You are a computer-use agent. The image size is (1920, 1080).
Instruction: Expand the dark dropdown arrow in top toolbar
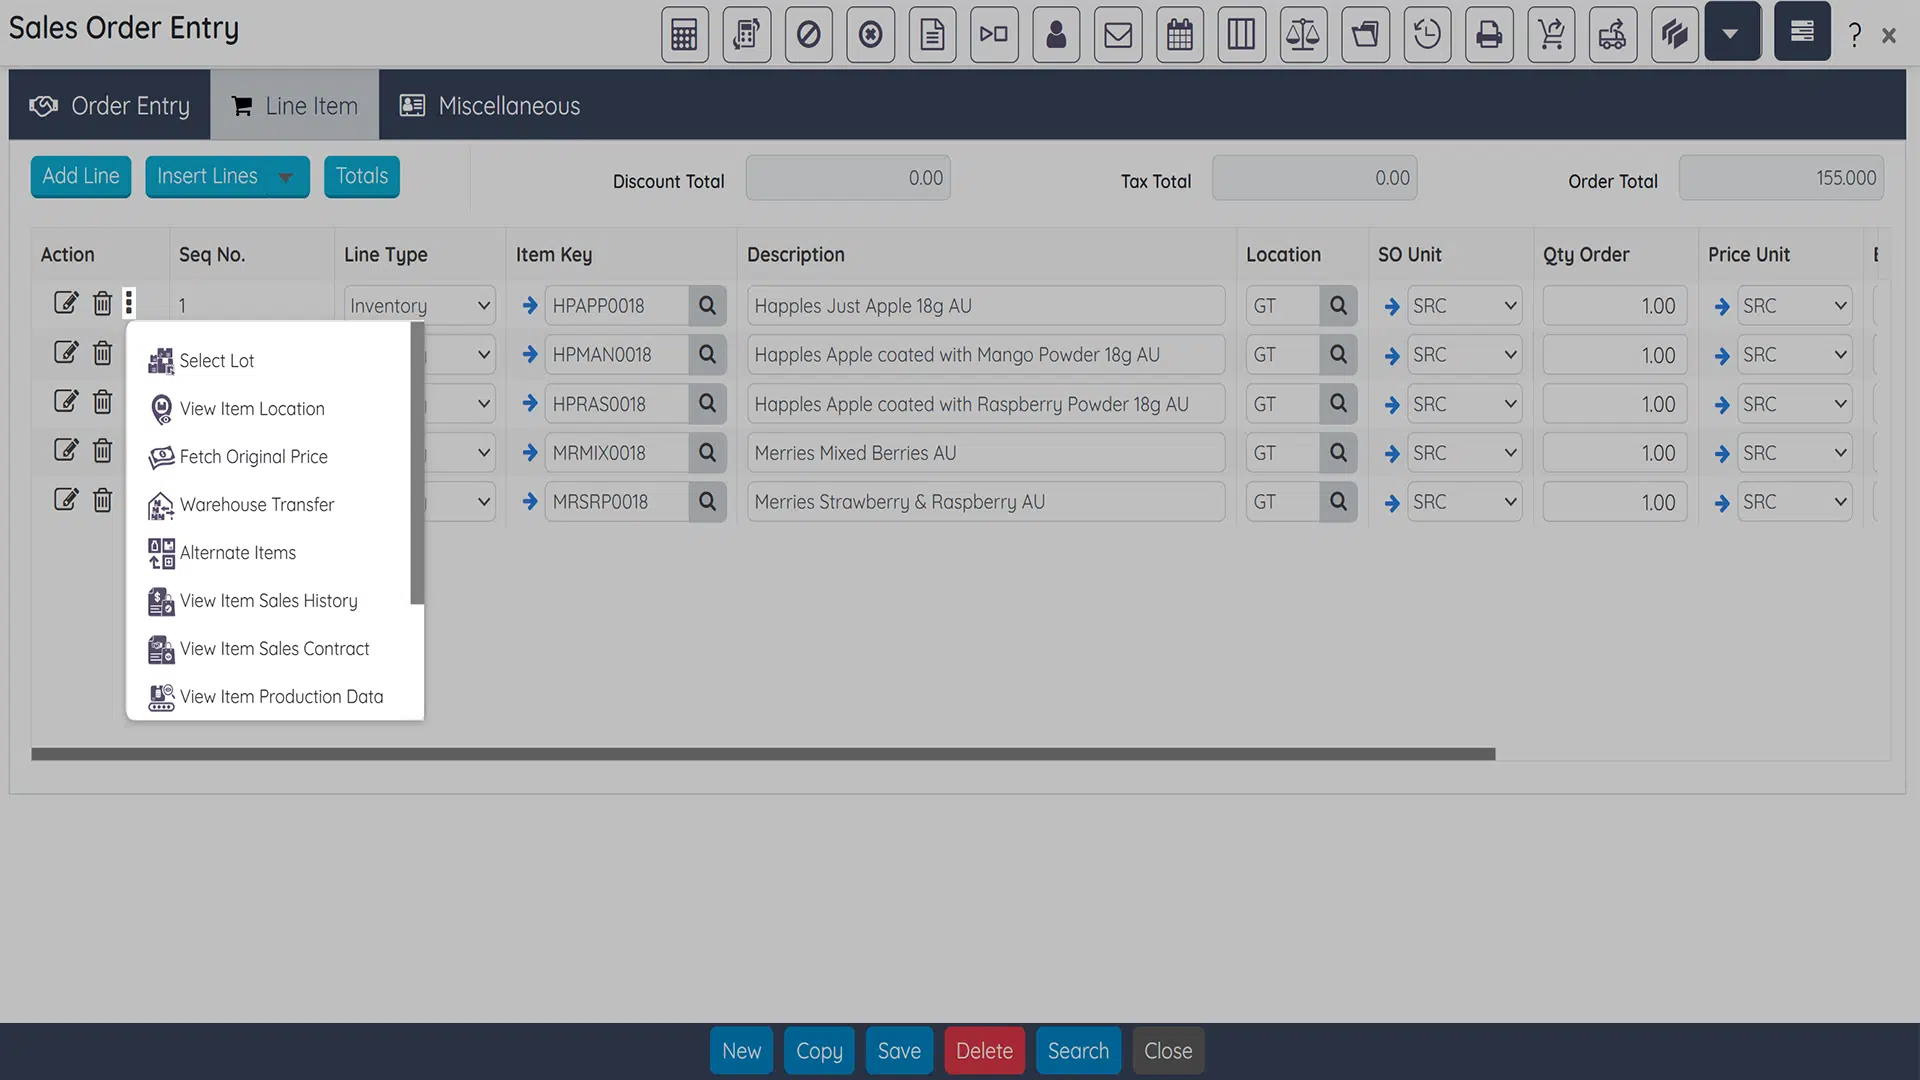1732,33
